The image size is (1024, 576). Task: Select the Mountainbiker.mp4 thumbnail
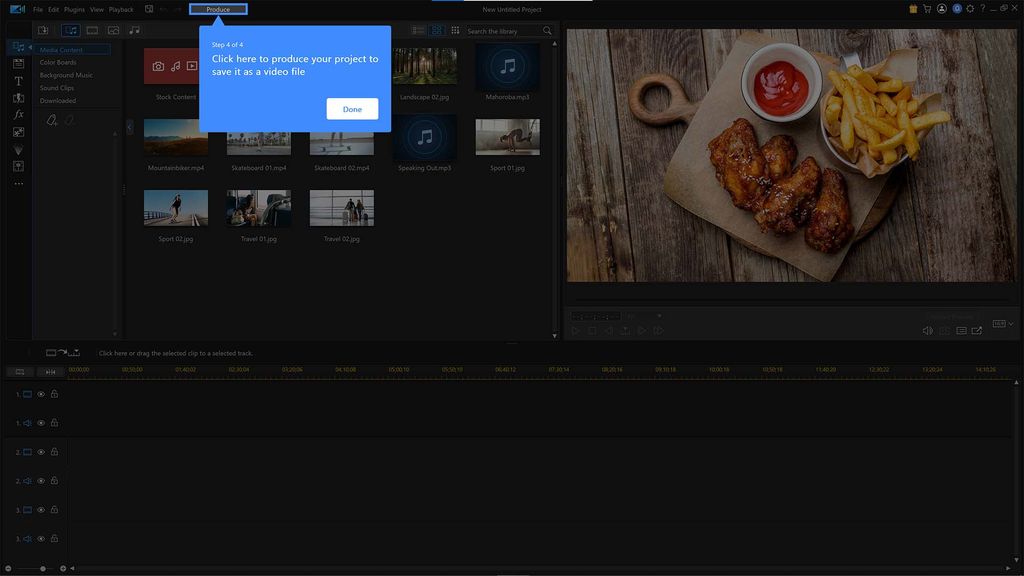[175, 140]
